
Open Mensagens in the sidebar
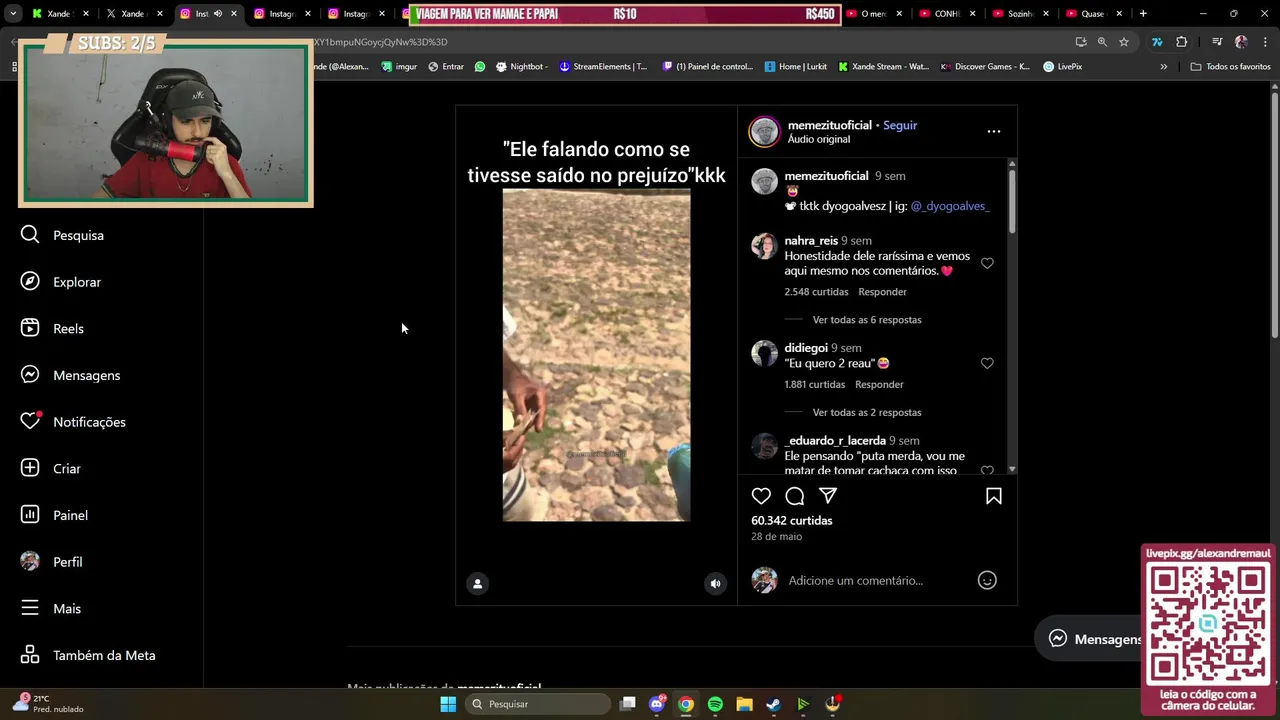coord(70,375)
